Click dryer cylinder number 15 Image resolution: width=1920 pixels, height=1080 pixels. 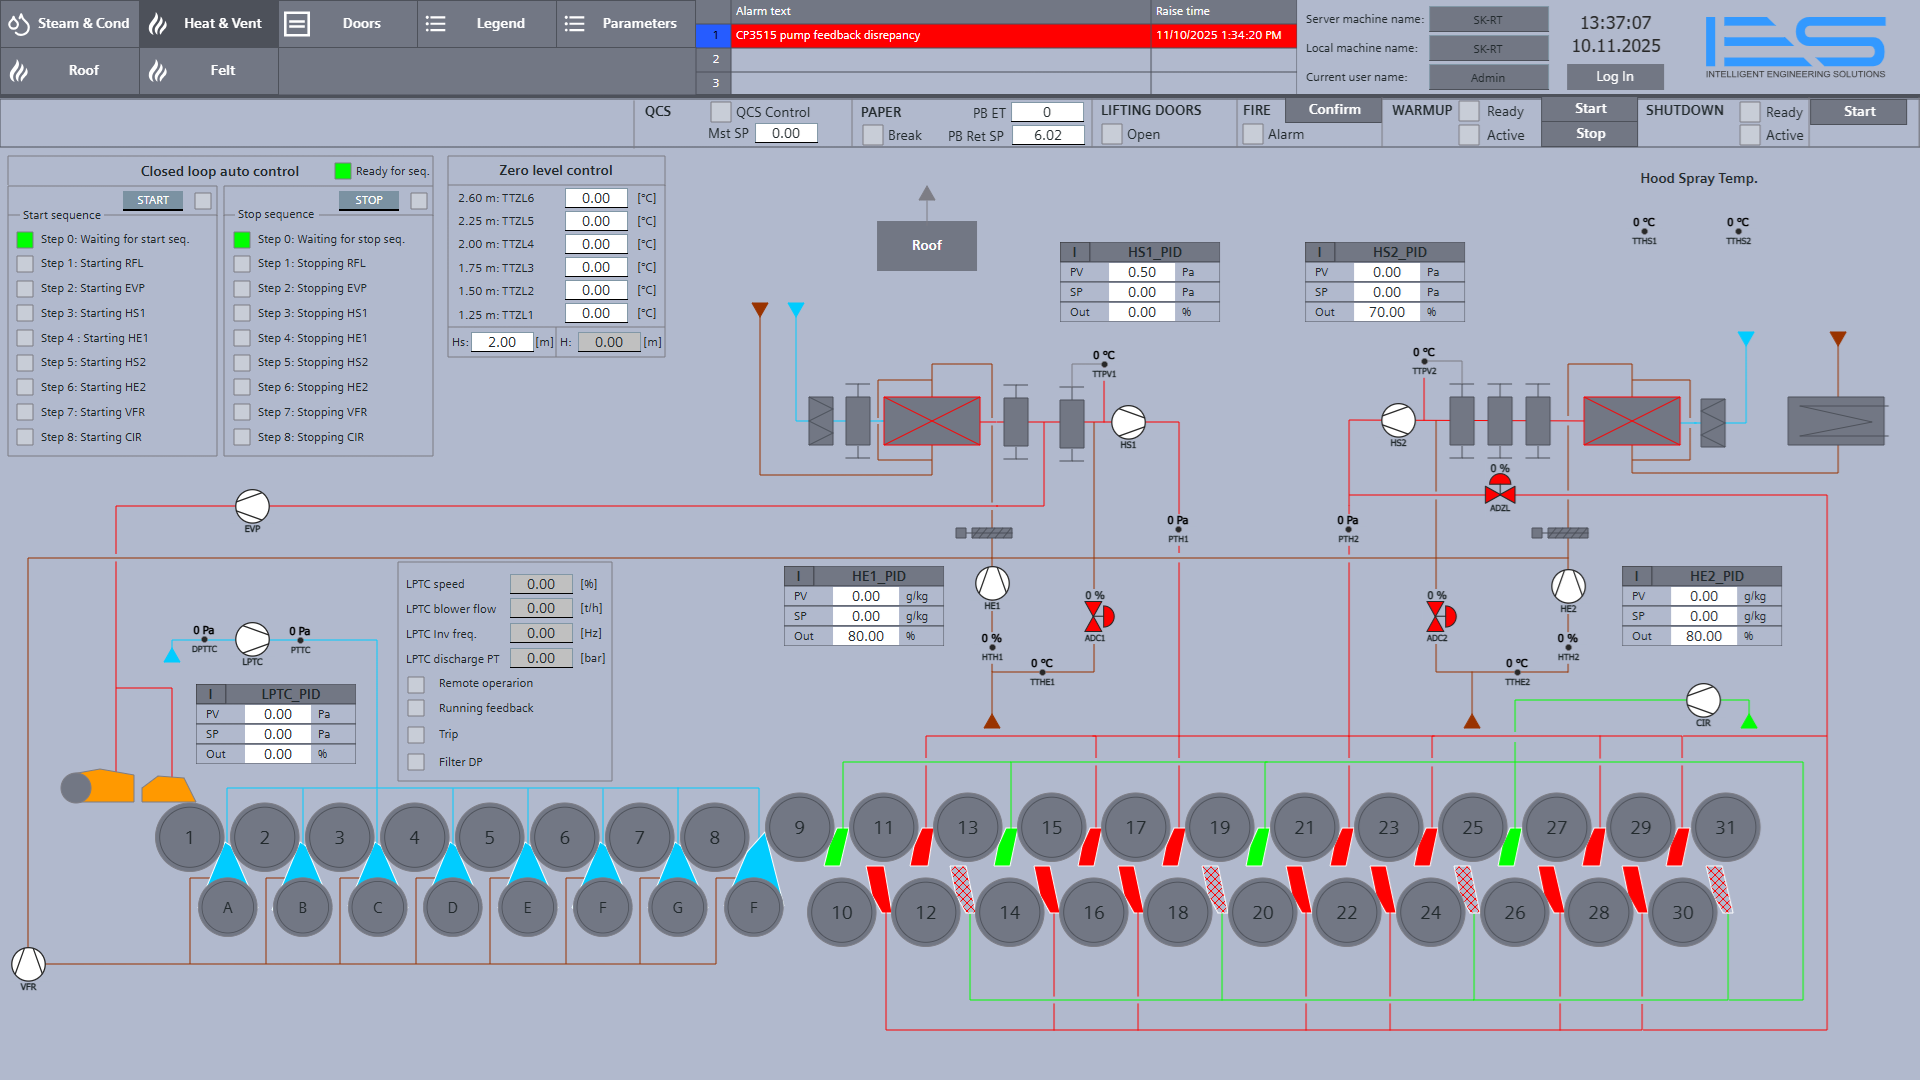pyautogui.click(x=1052, y=828)
